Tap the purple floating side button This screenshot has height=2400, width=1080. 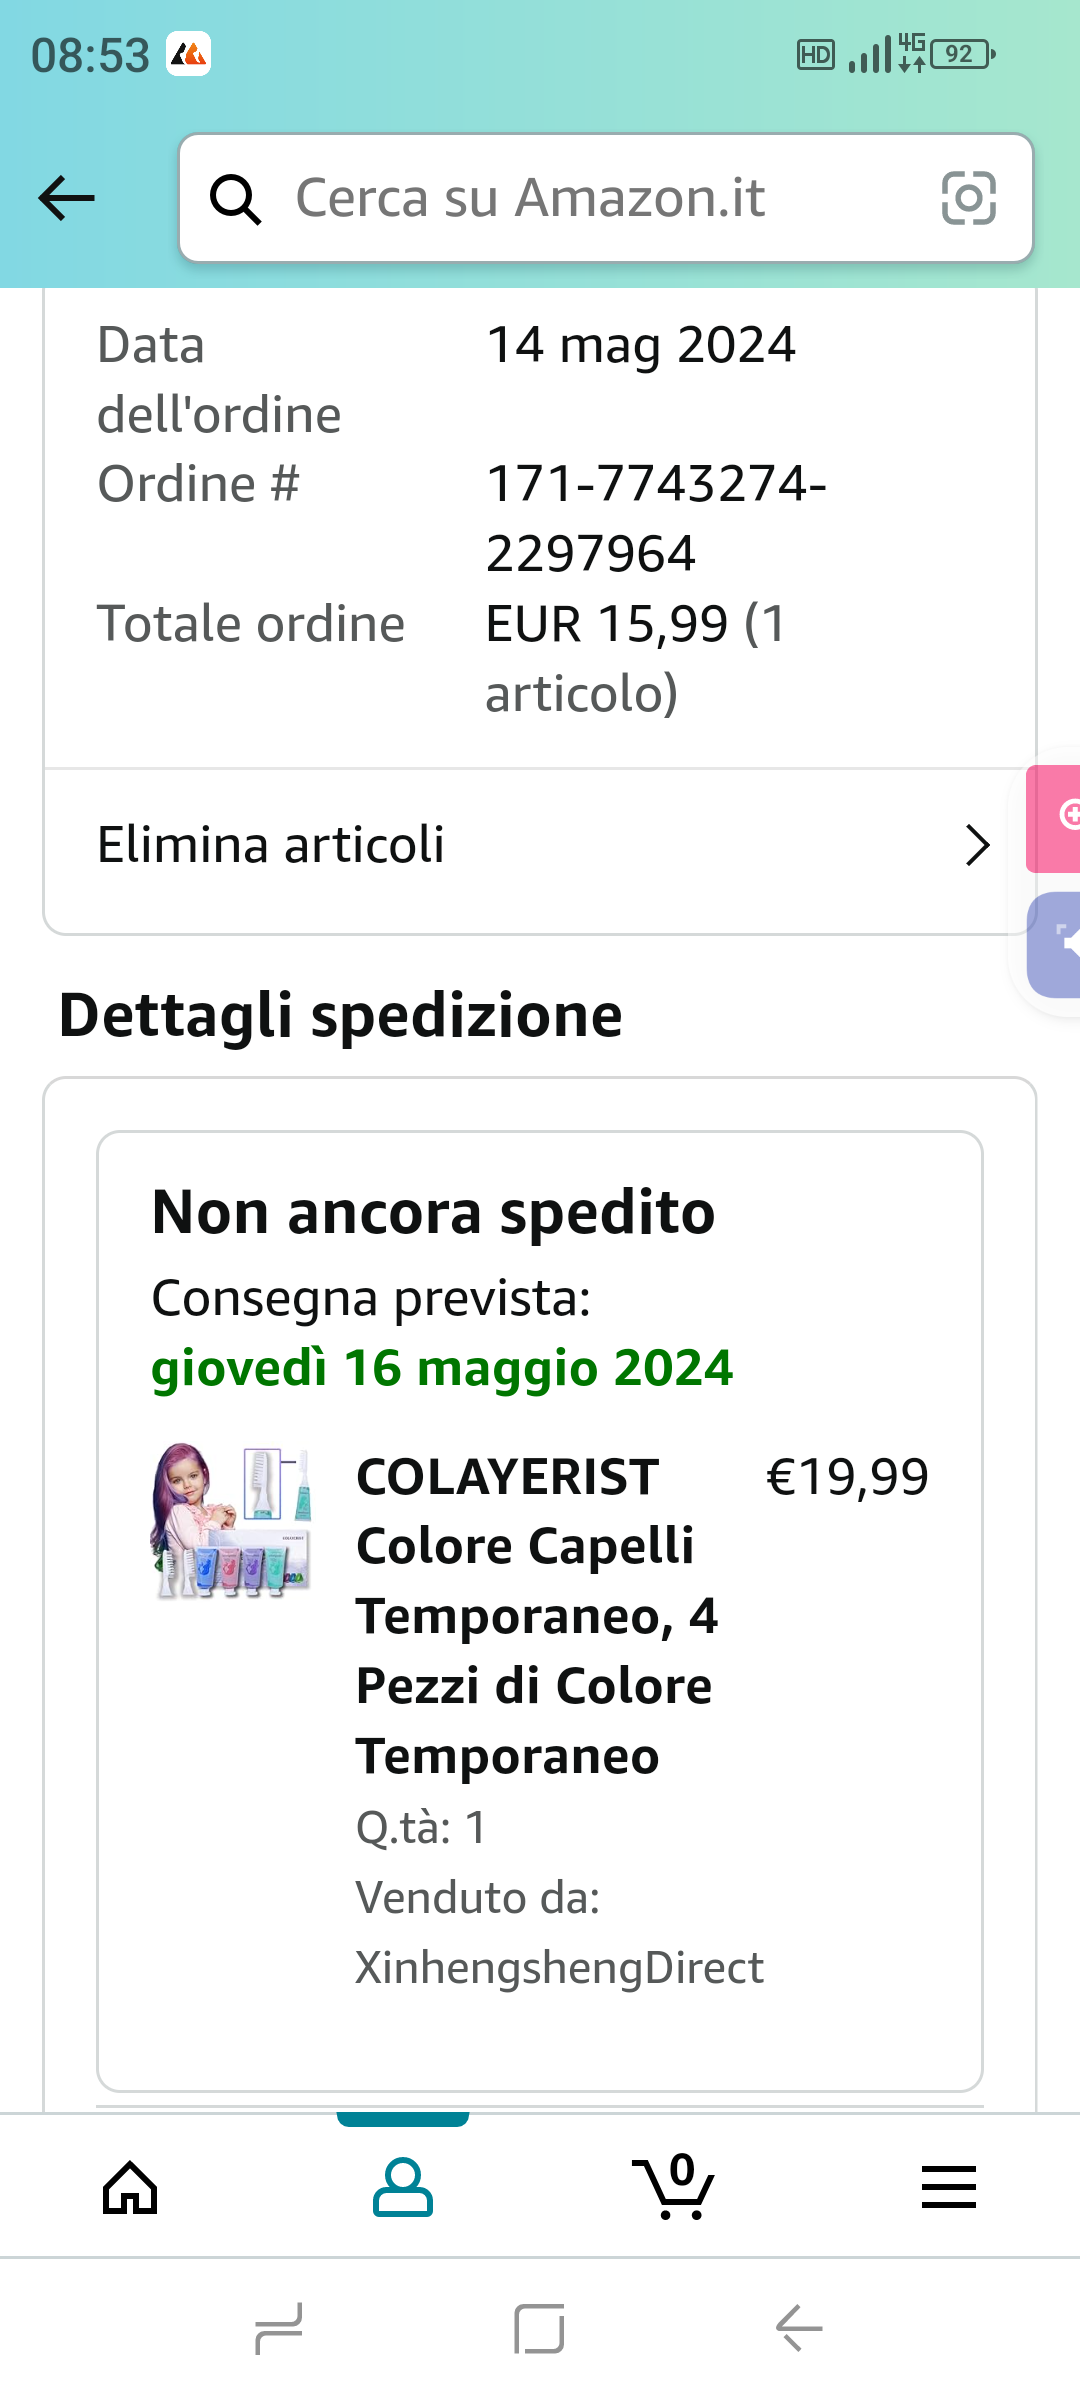(x=1058, y=944)
